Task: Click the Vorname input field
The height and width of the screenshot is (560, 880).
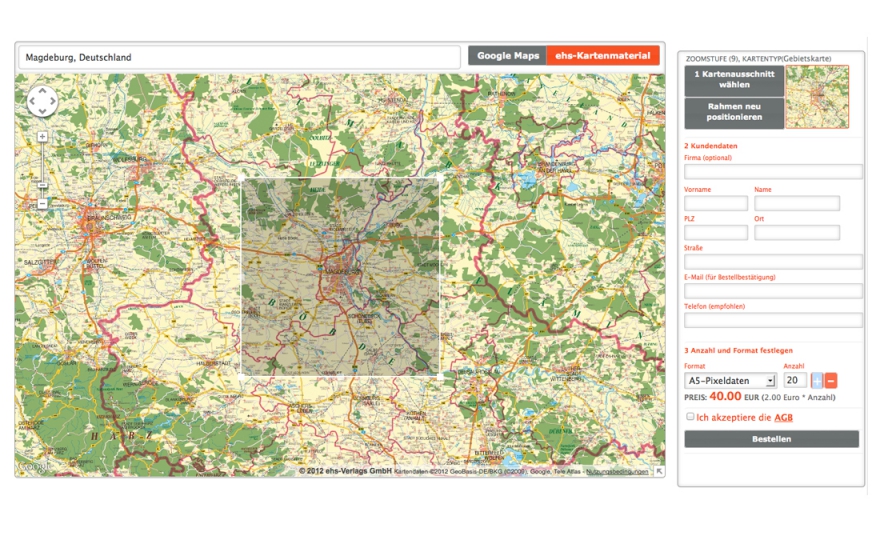Action: point(716,203)
